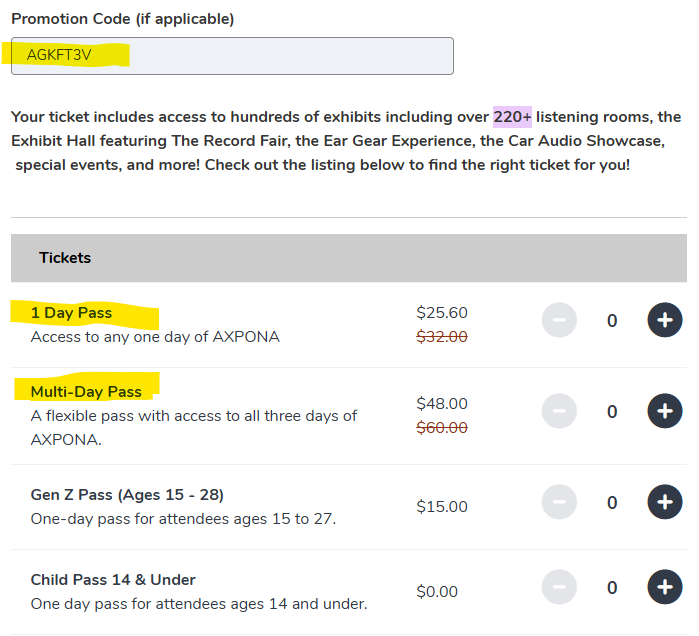Click the 1 Day Pass quantity value
Screen dimensions: 699x636
(612, 320)
